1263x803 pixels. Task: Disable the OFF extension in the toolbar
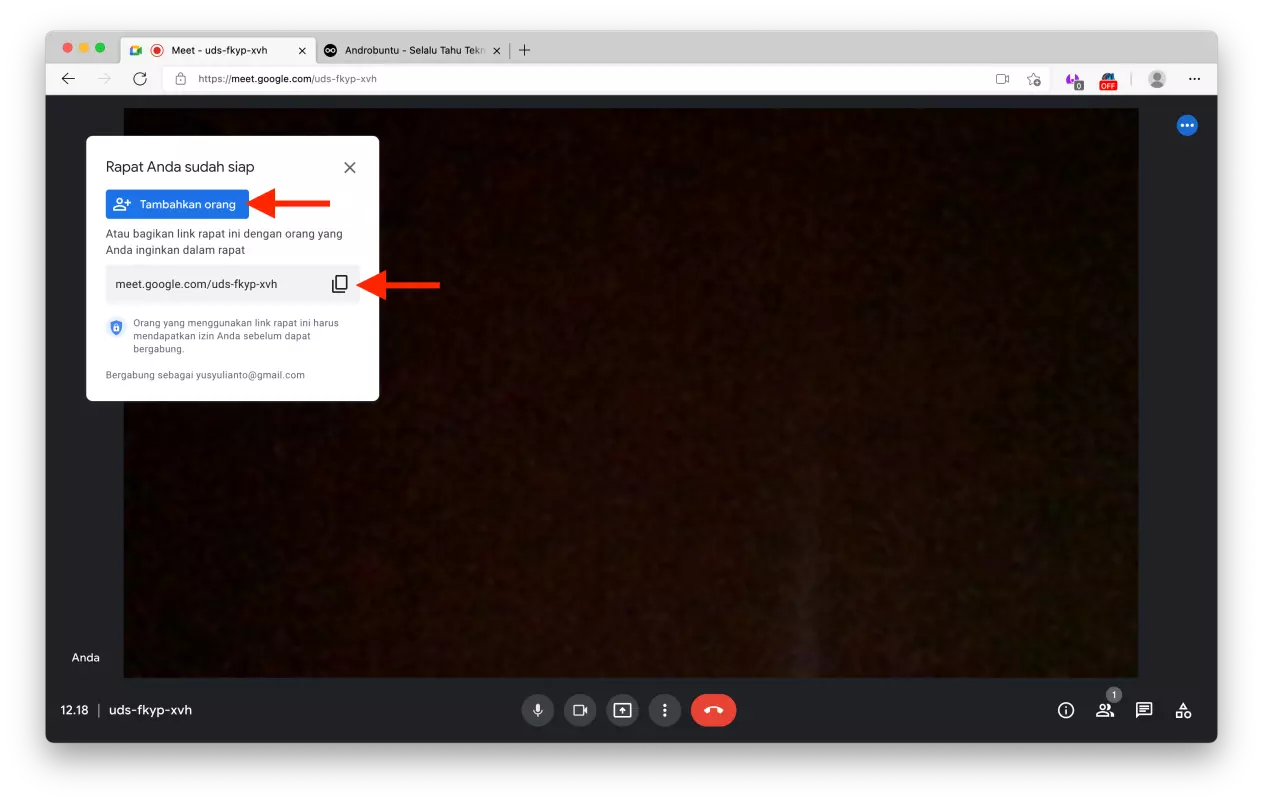1108,79
